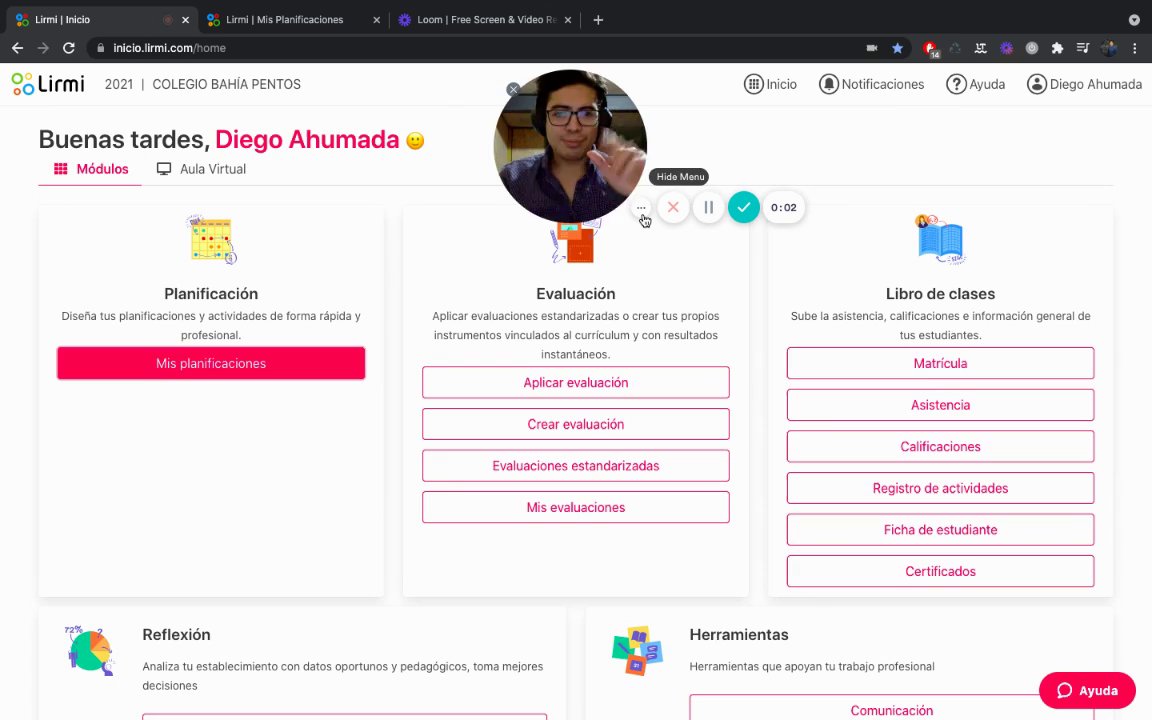Finish recording with the green checkmark
The width and height of the screenshot is (1152, 720).
tap(744, 207)
